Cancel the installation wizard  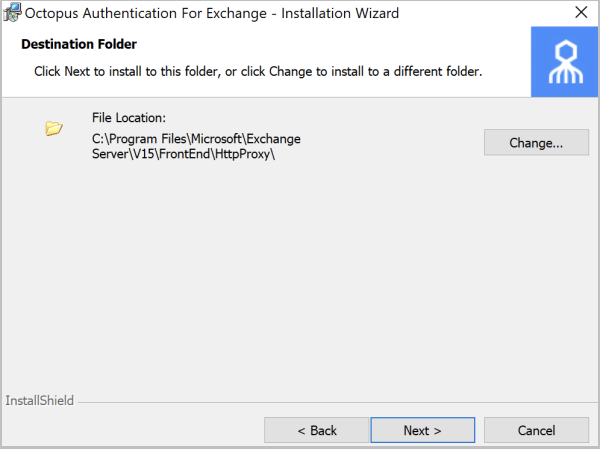click(536, 430)
